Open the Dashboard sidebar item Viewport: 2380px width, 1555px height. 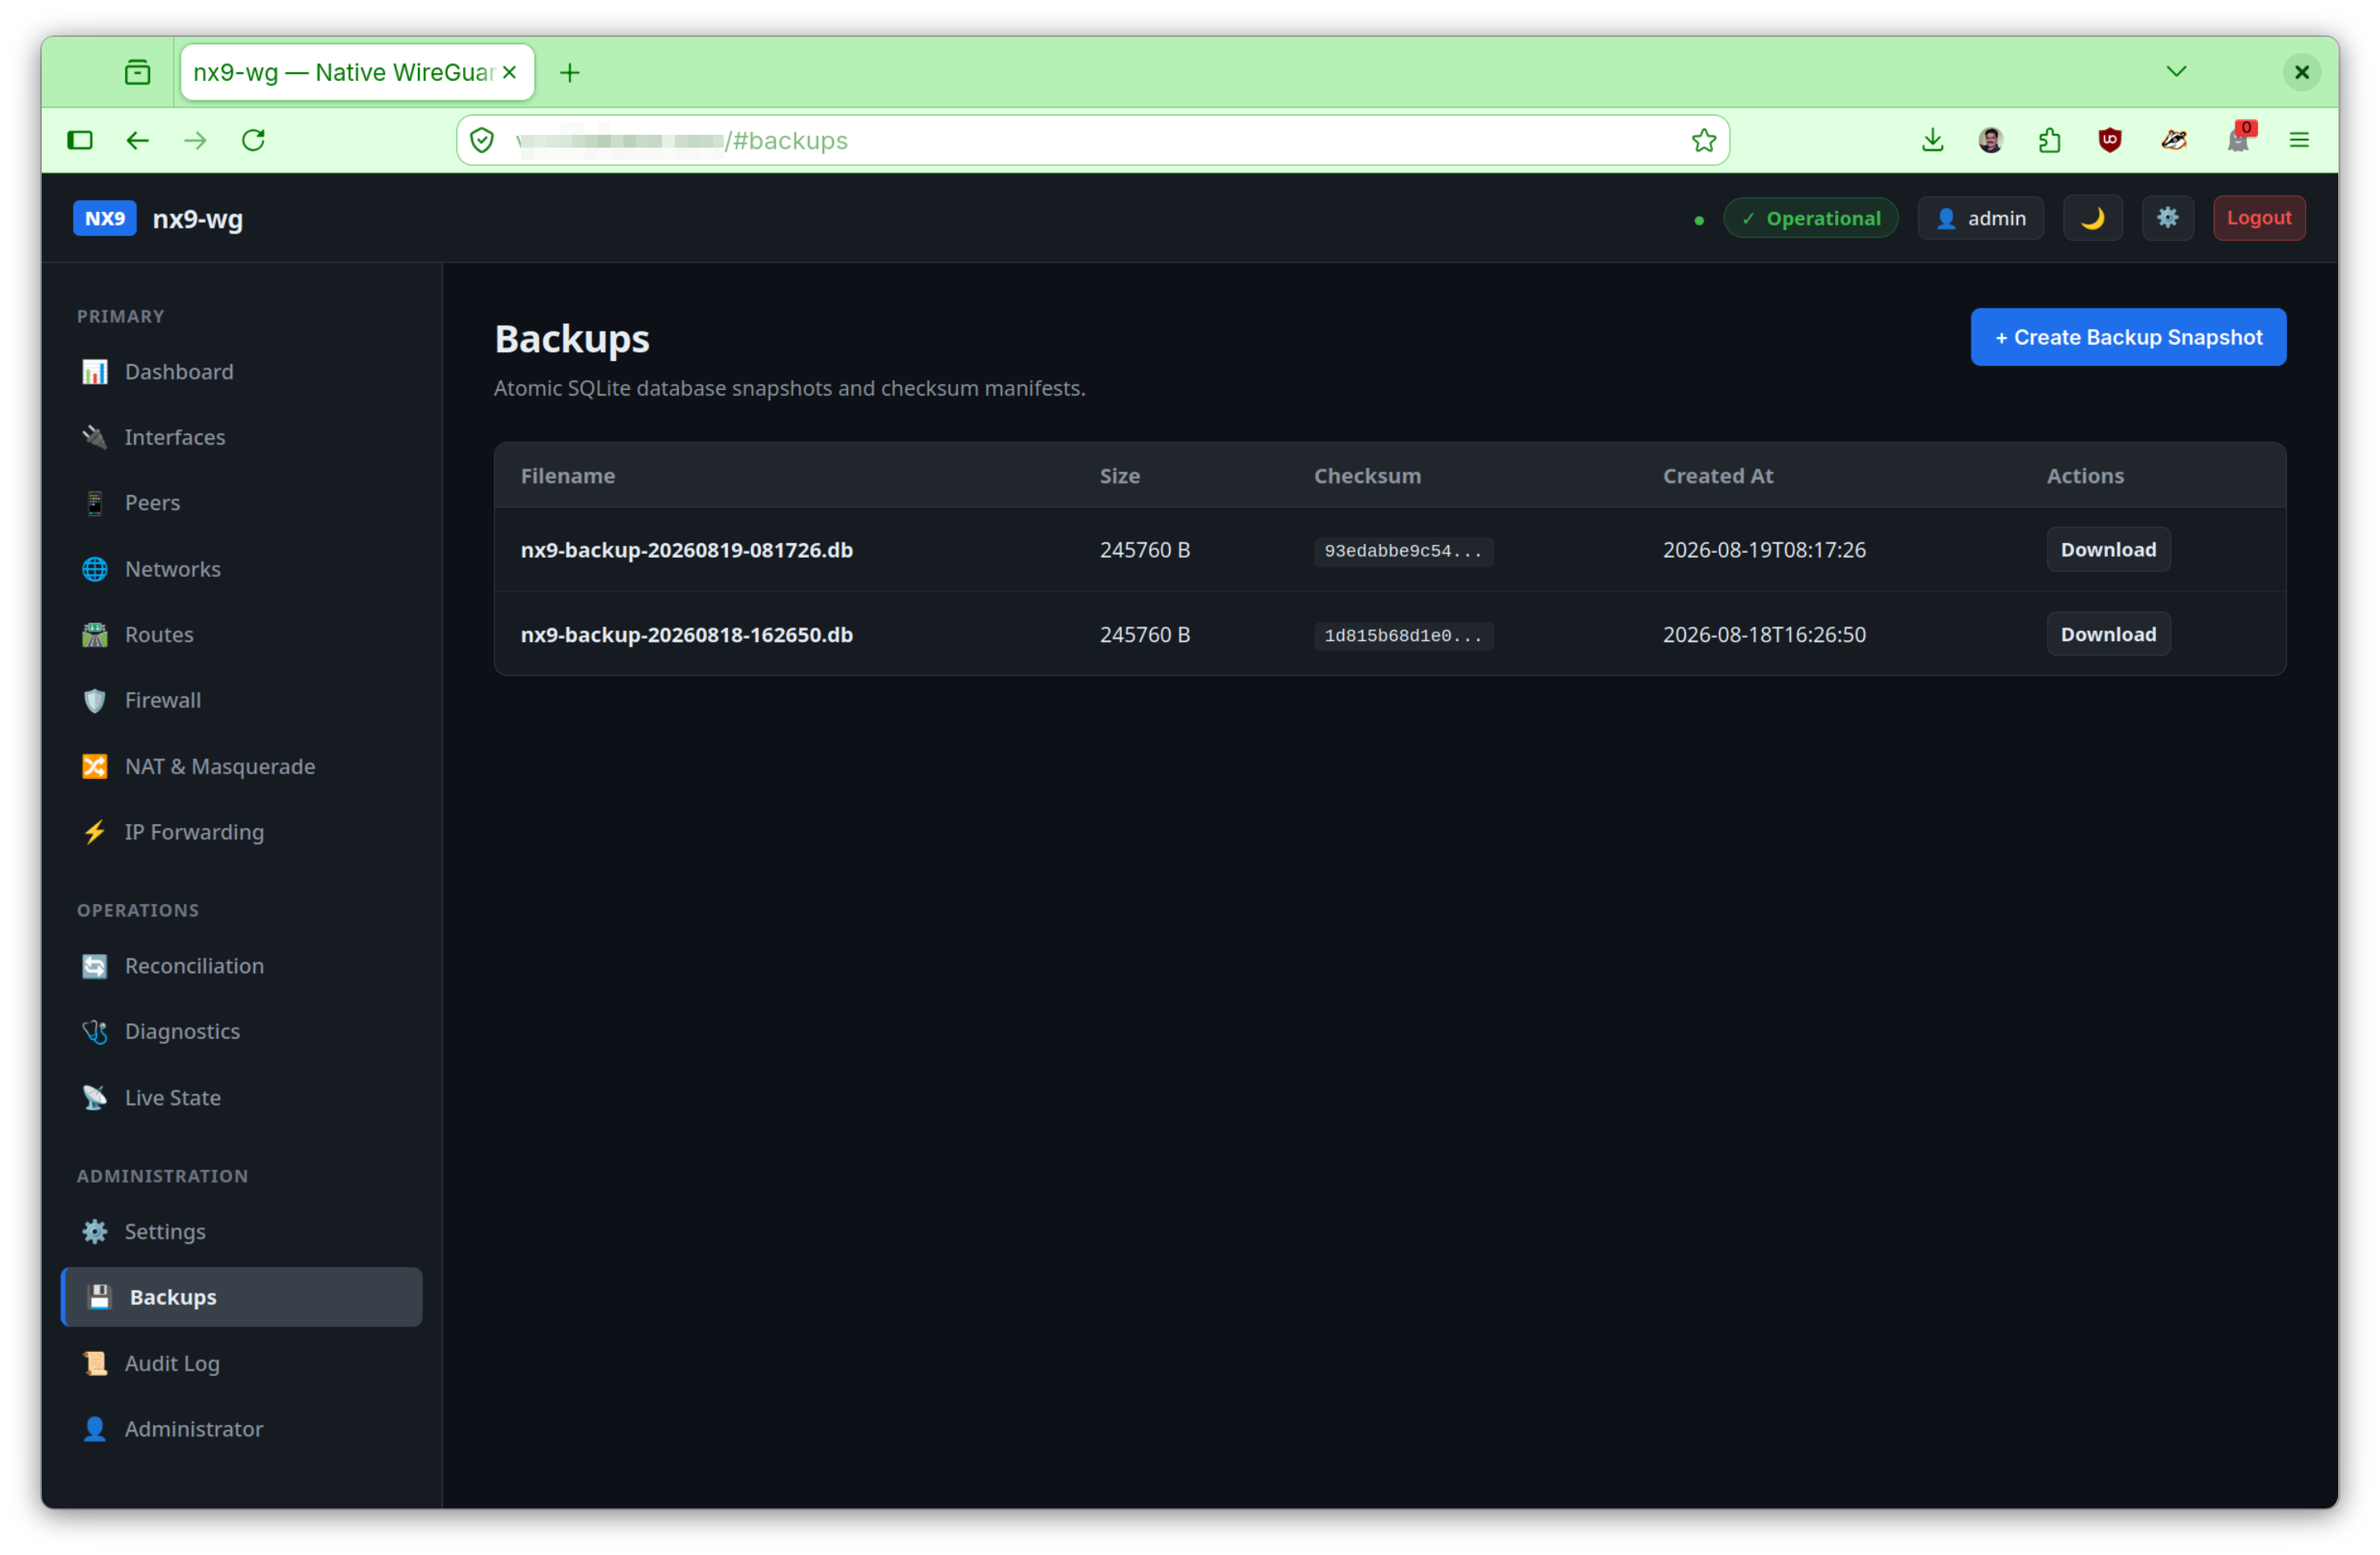[241, 372]
